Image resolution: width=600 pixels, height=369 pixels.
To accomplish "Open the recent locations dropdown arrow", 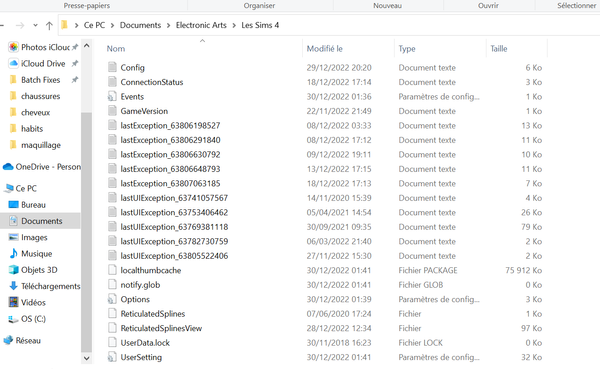I will coord(35,25).
